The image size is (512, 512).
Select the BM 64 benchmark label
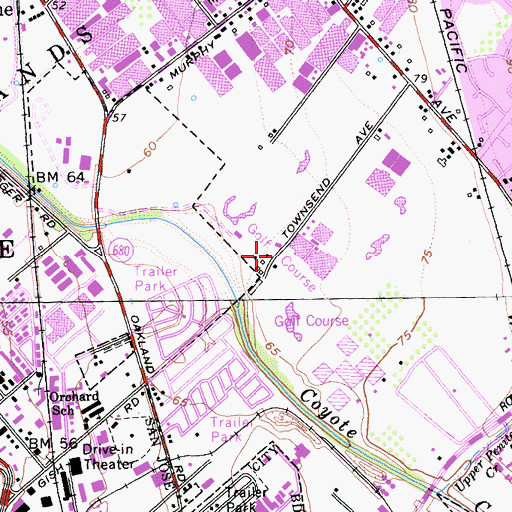pos(61,177)
